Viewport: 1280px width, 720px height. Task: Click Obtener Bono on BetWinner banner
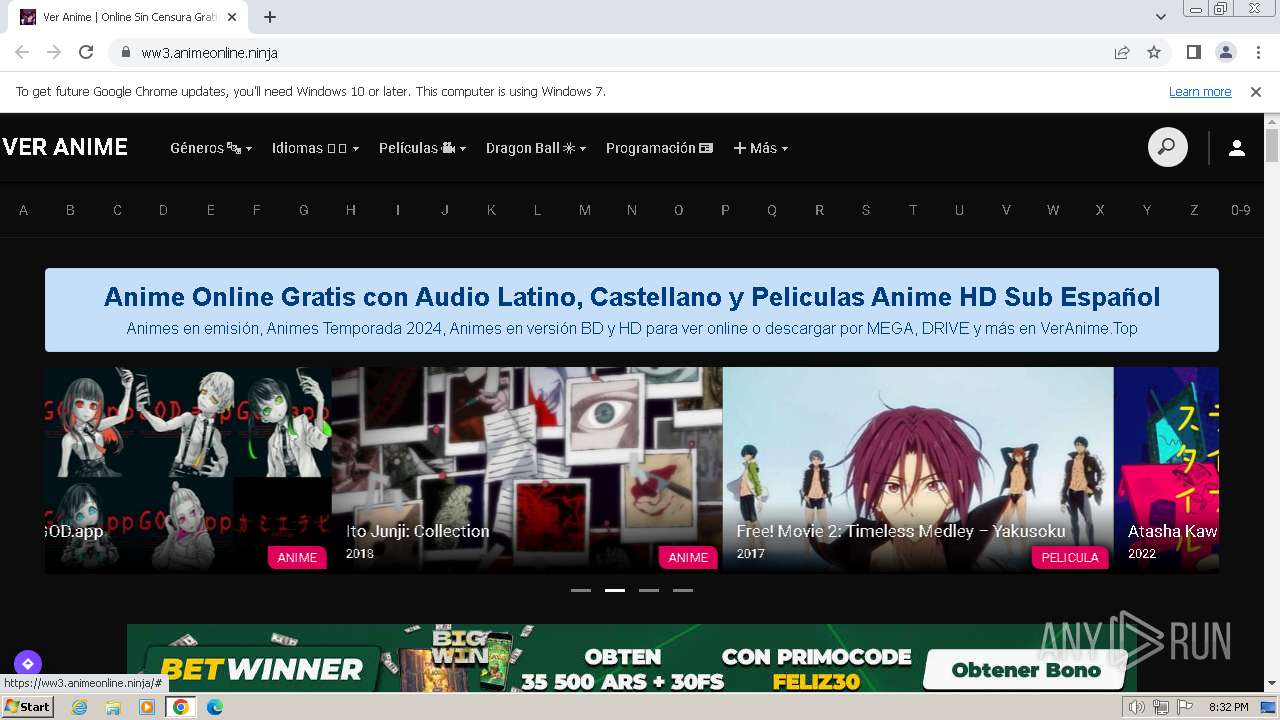coord(1025,670)
